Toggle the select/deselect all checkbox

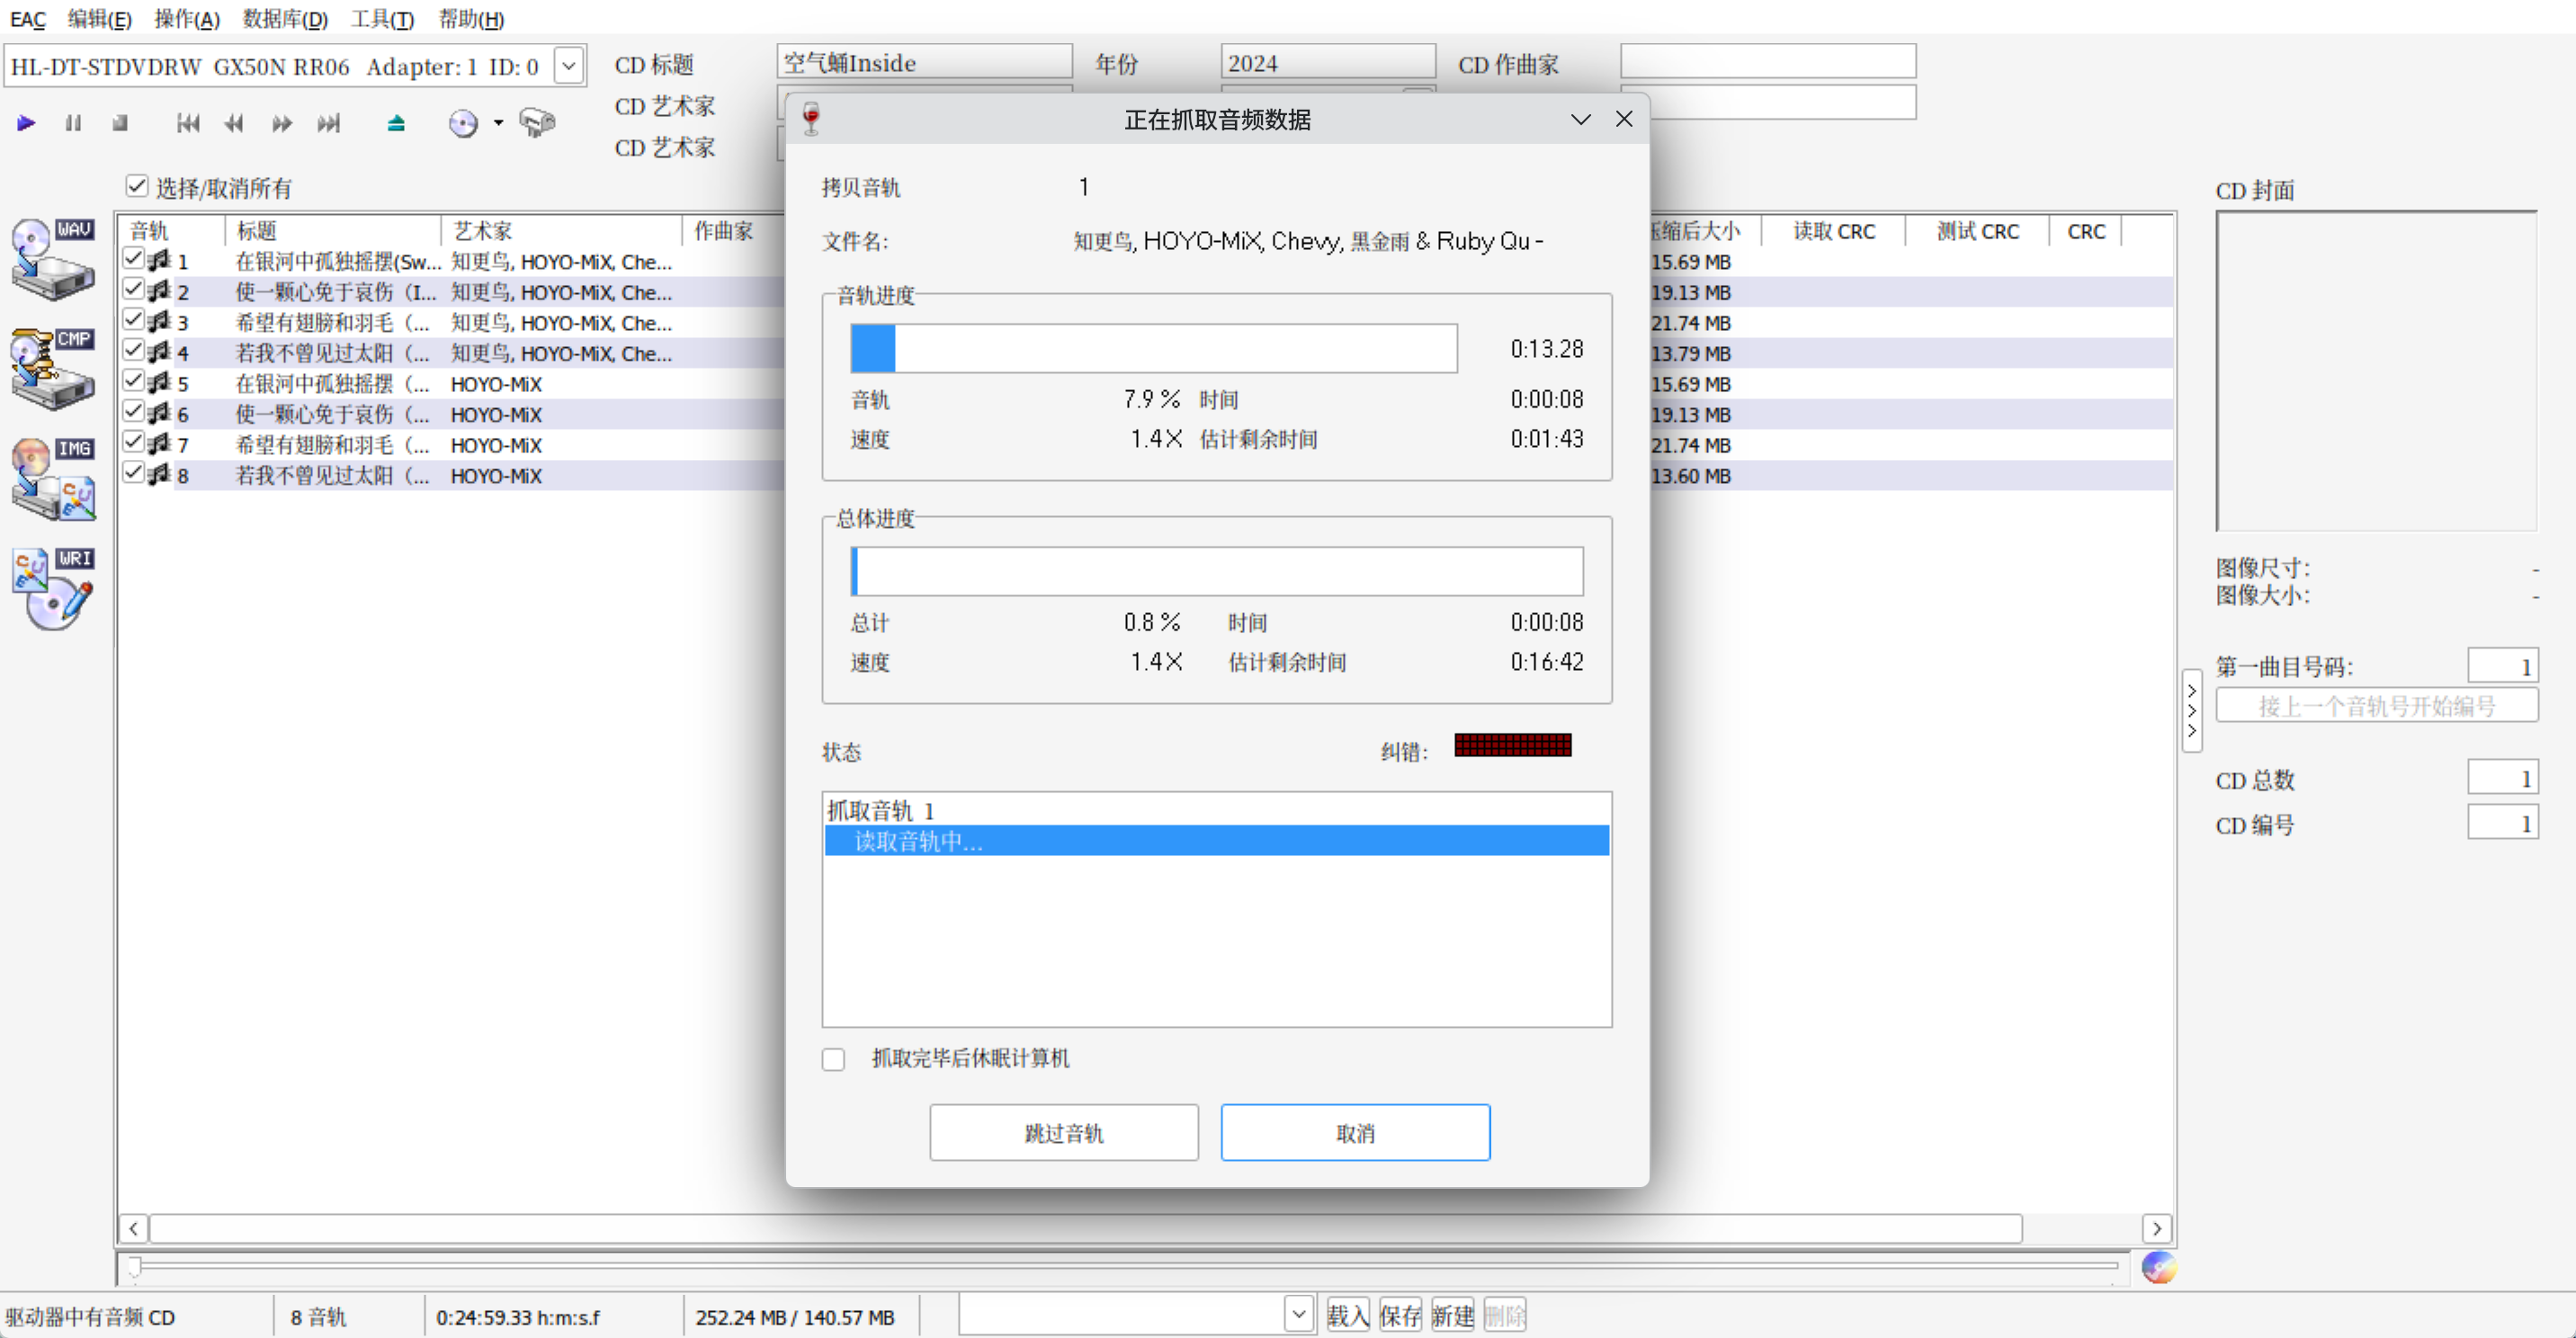pos(137,186)
